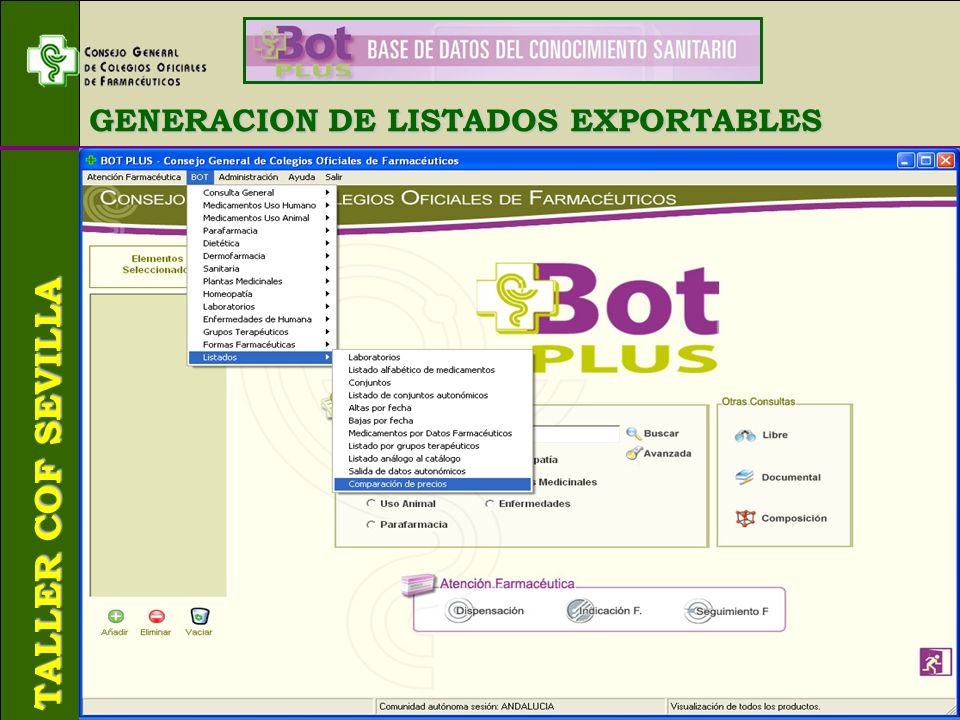
Task: Click the Documental query label
Action: (x=791, y=478)
